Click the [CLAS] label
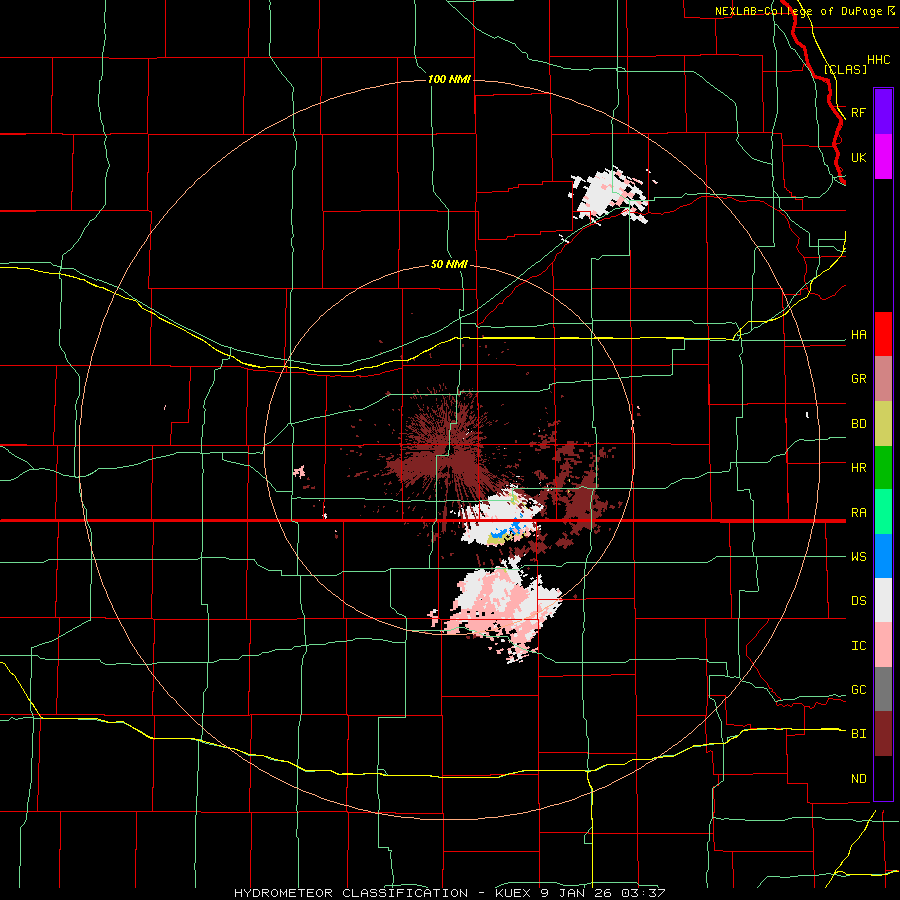The image size is (900, 900). [845, 69]
